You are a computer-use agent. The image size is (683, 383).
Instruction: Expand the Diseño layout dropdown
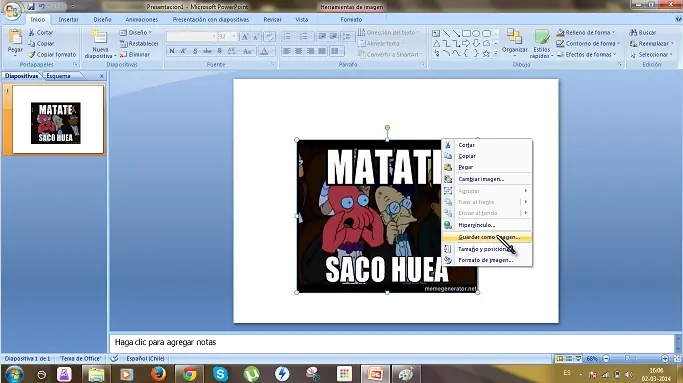136,32
